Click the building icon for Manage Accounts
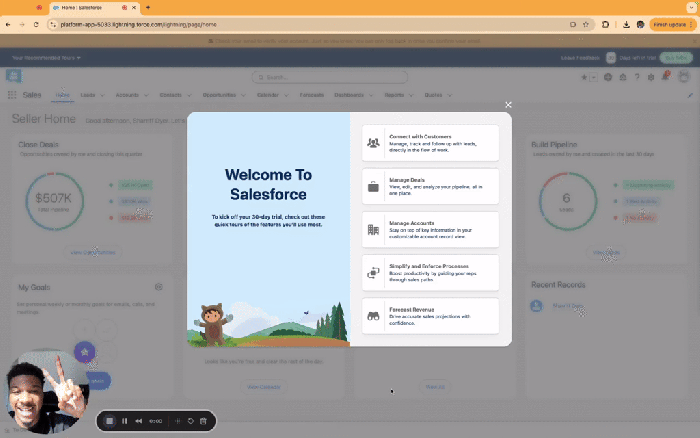 [x=373, y=229]
